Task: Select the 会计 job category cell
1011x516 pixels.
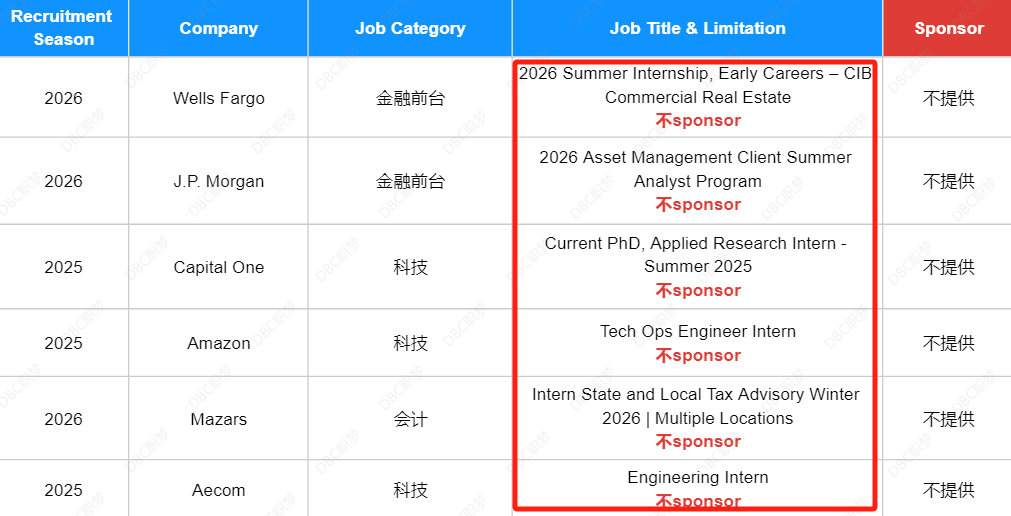Action: click(410, 419)
